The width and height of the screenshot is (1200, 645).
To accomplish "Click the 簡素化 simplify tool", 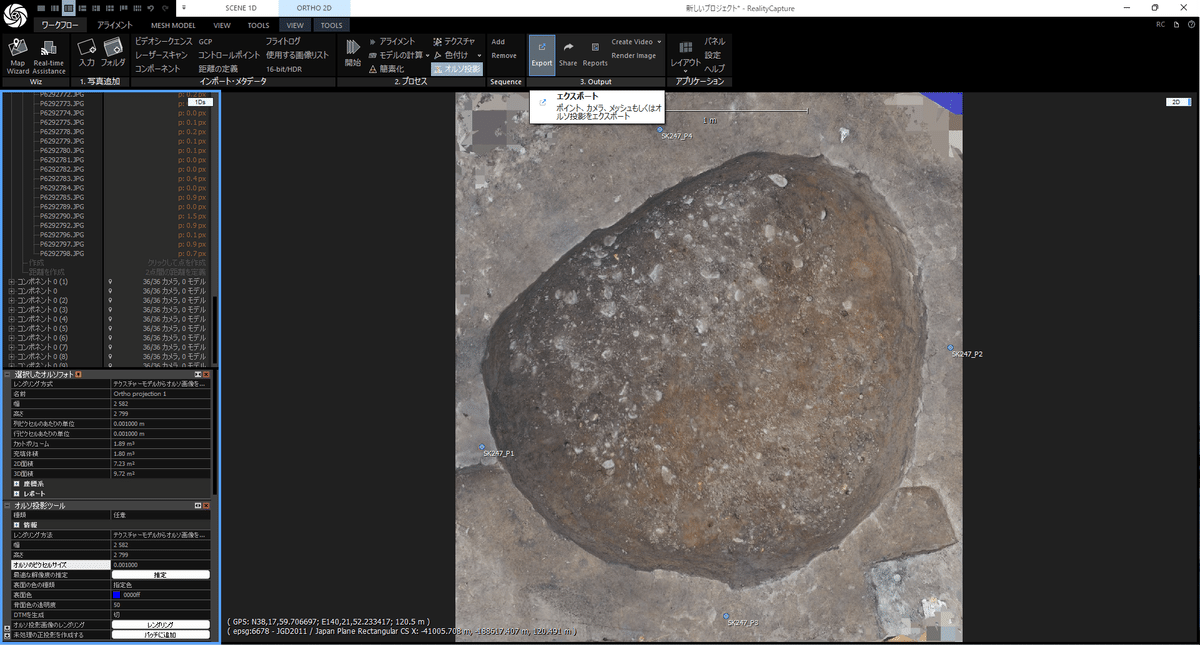I will 386,69.
